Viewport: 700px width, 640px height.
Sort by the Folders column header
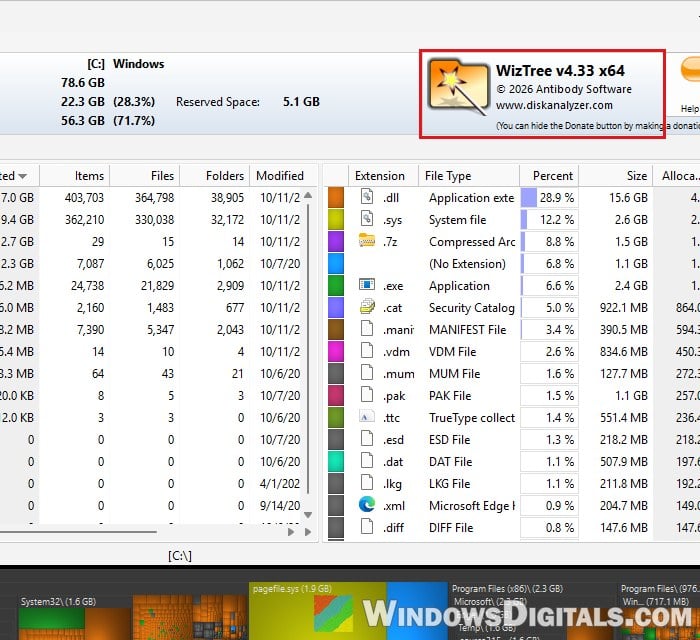pyautogui.click(x=215, y=175)
